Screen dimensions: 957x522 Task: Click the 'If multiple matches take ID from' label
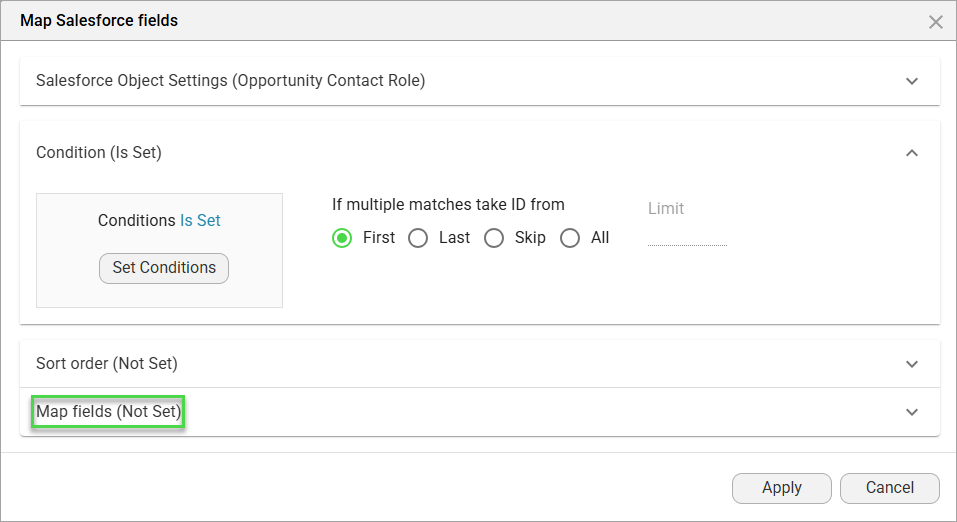(448, 205)
